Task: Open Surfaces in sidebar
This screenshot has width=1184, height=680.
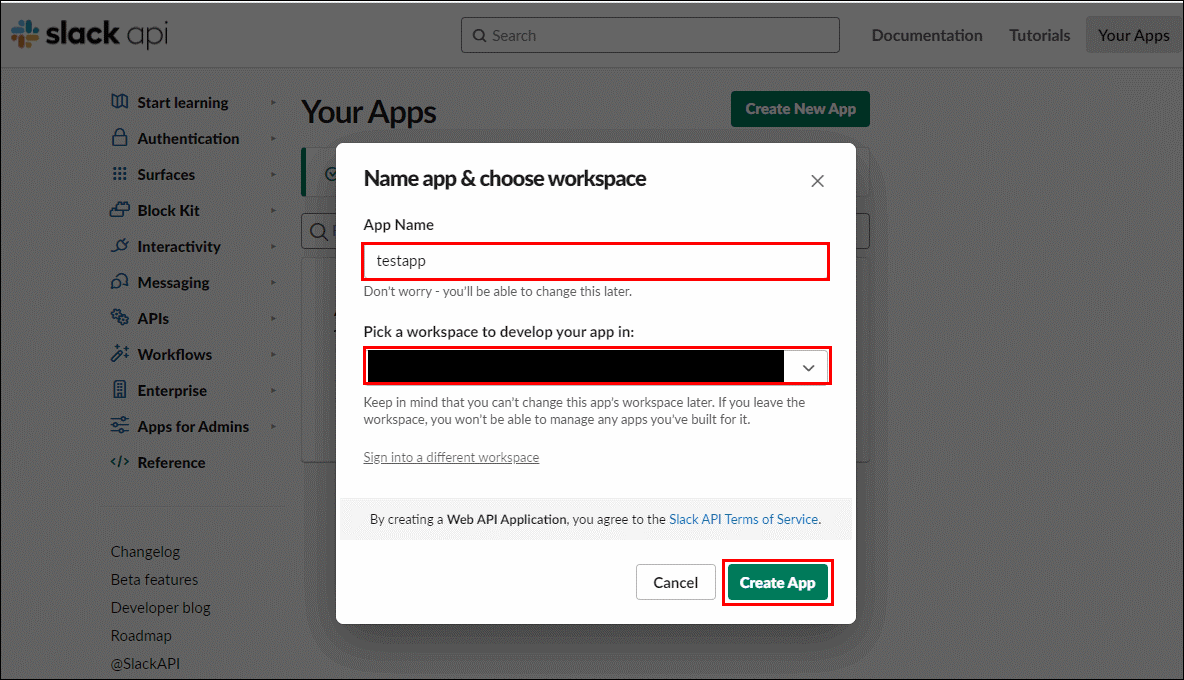Action: [x=166, y=174]
